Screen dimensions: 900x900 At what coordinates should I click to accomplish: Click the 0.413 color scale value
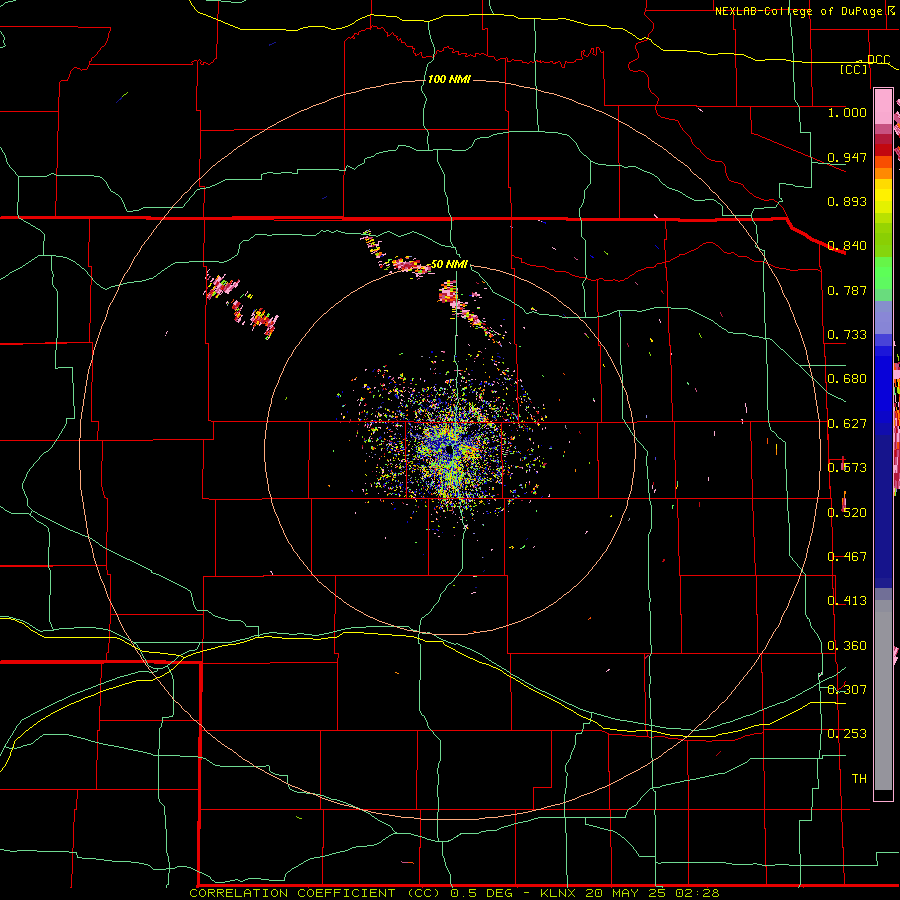click(847, 601)
